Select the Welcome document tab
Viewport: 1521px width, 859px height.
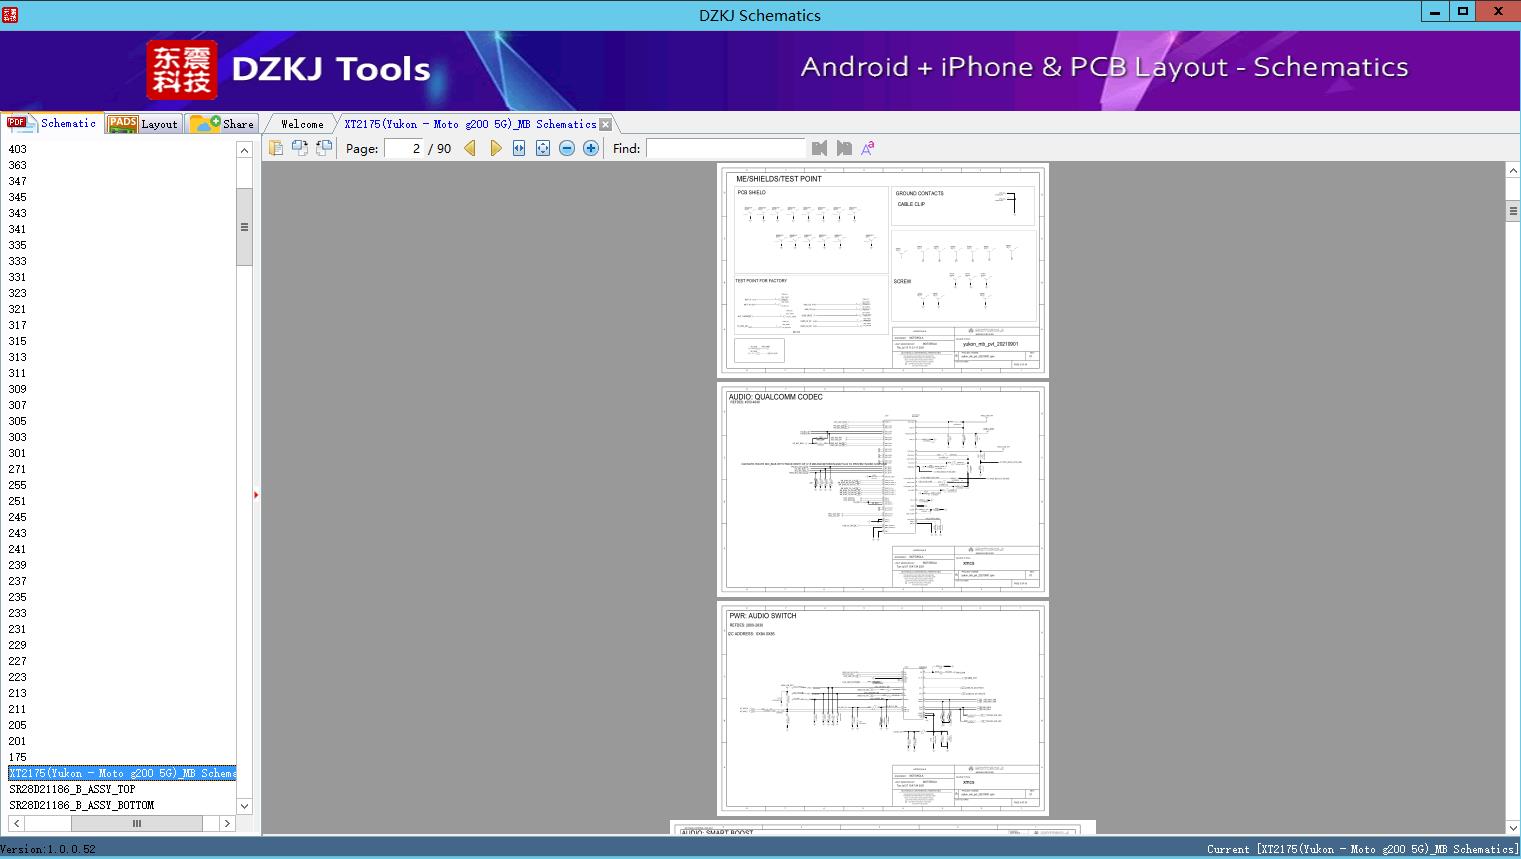point(301,124)
